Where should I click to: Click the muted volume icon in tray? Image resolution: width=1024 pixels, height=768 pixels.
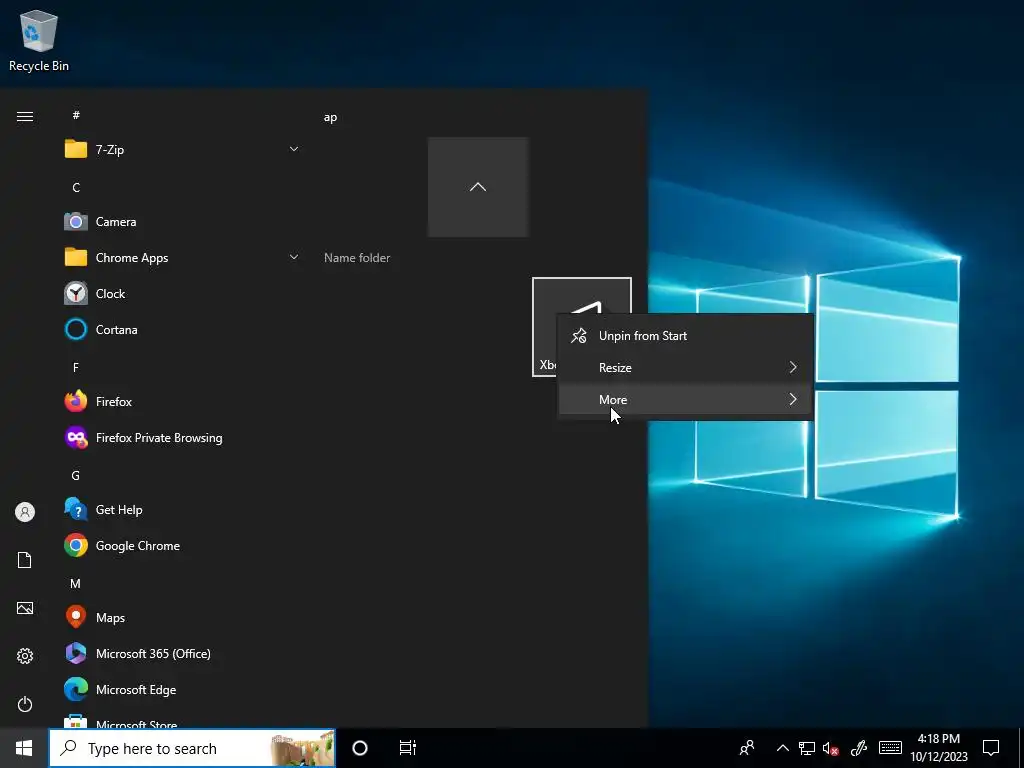tap(831, 748)
